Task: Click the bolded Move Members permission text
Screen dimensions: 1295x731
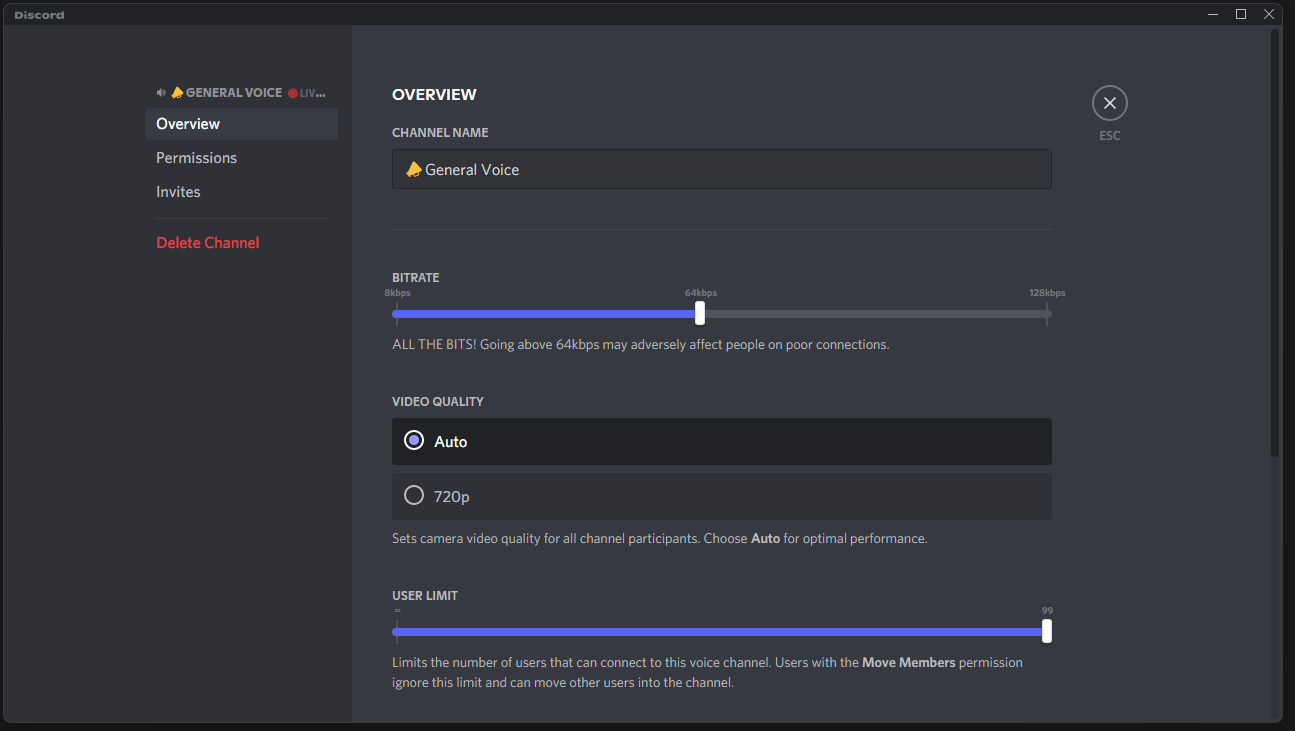Action: 909,662
